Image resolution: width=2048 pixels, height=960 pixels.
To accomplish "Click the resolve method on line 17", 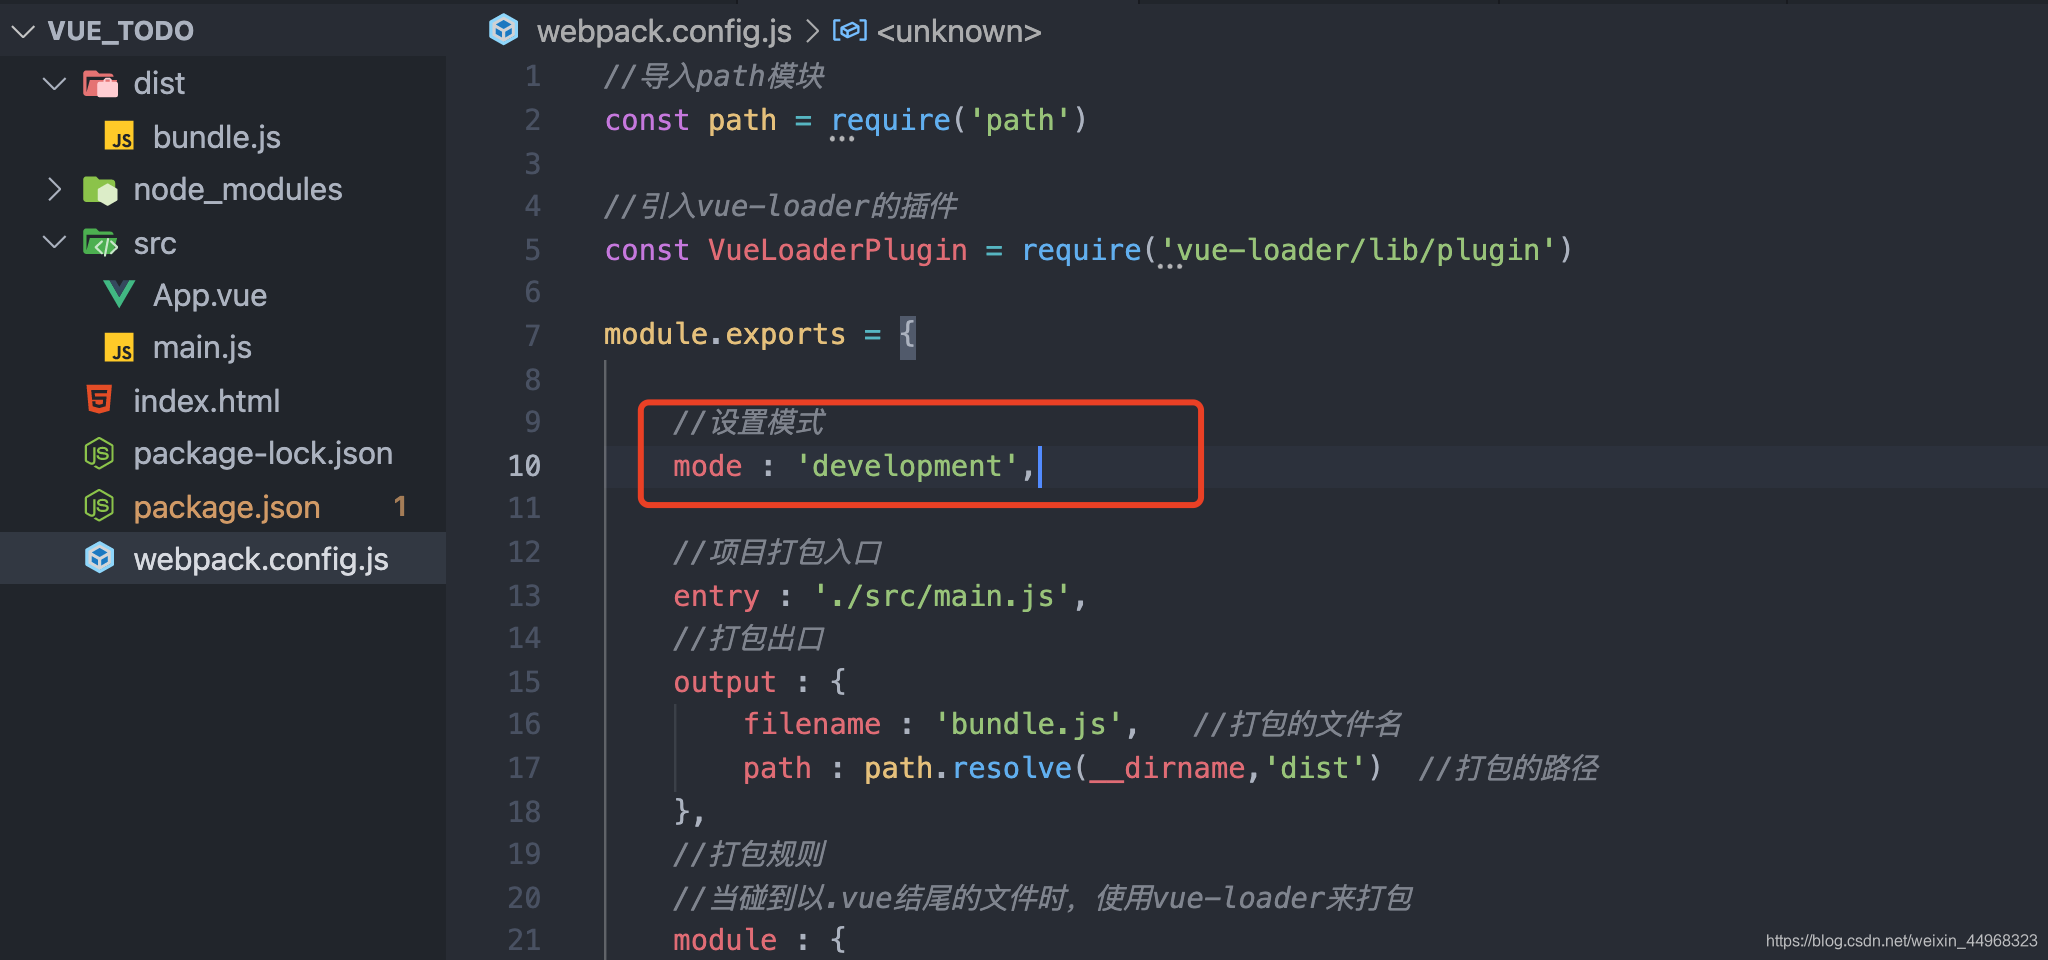I will pos(1011,768).
